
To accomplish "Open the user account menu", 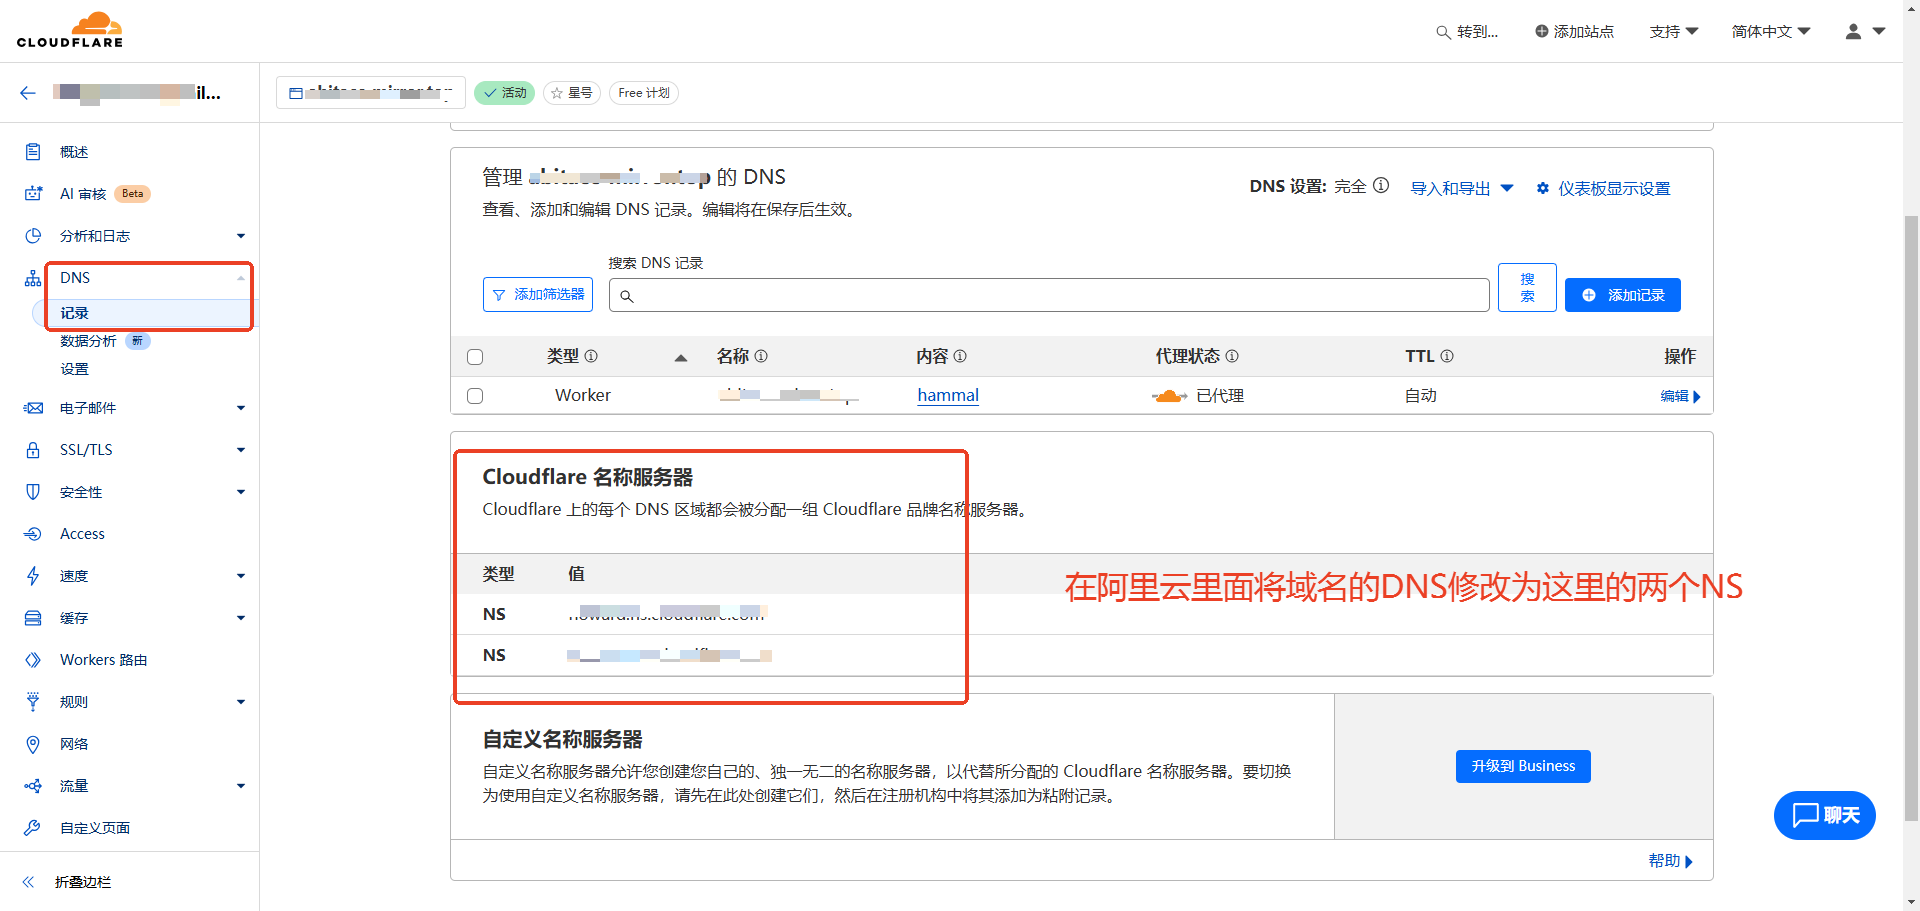I will pos(1865,32).
